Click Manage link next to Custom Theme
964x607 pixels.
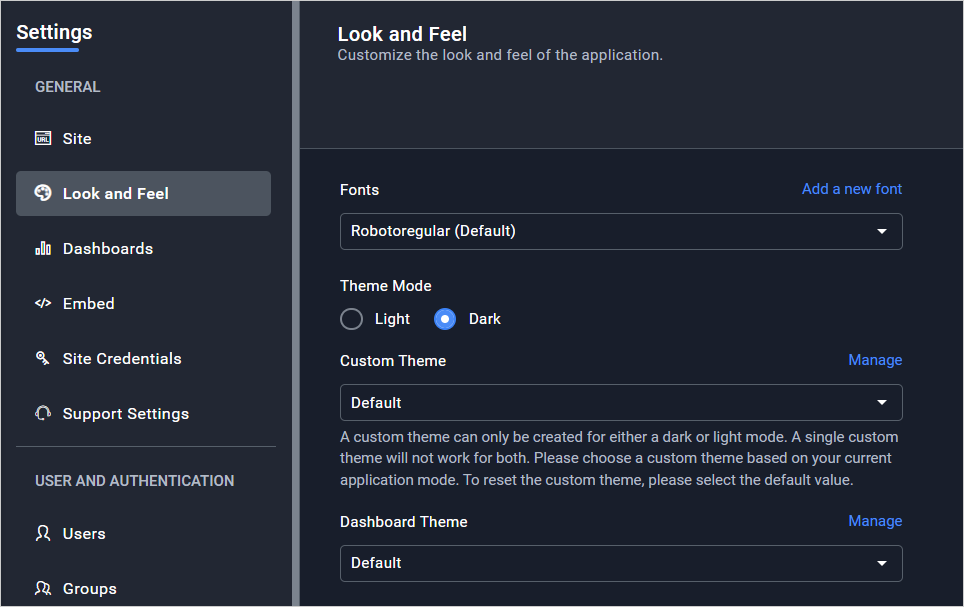pyautogui.click(x=875, y=360)
